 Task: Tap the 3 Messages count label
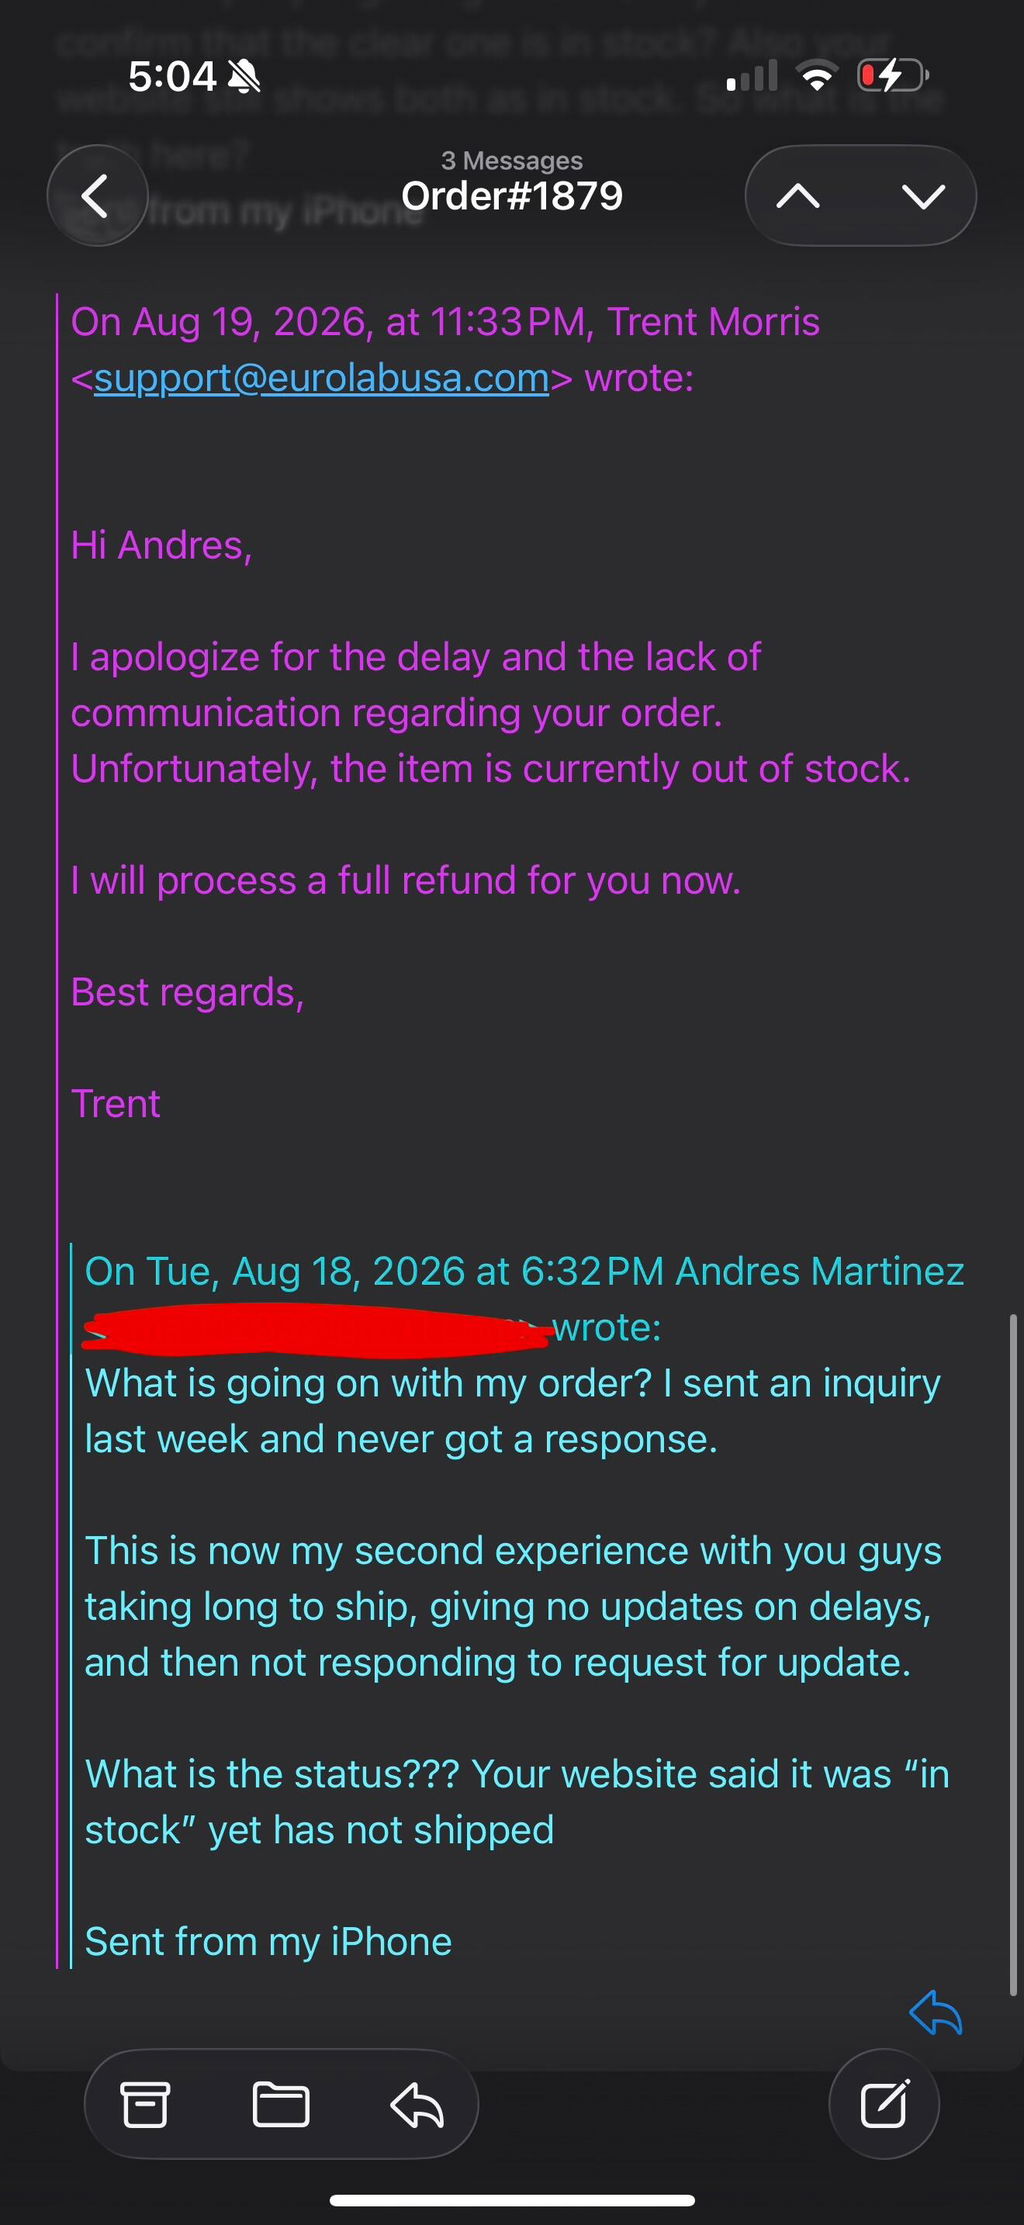coord(512,160)
